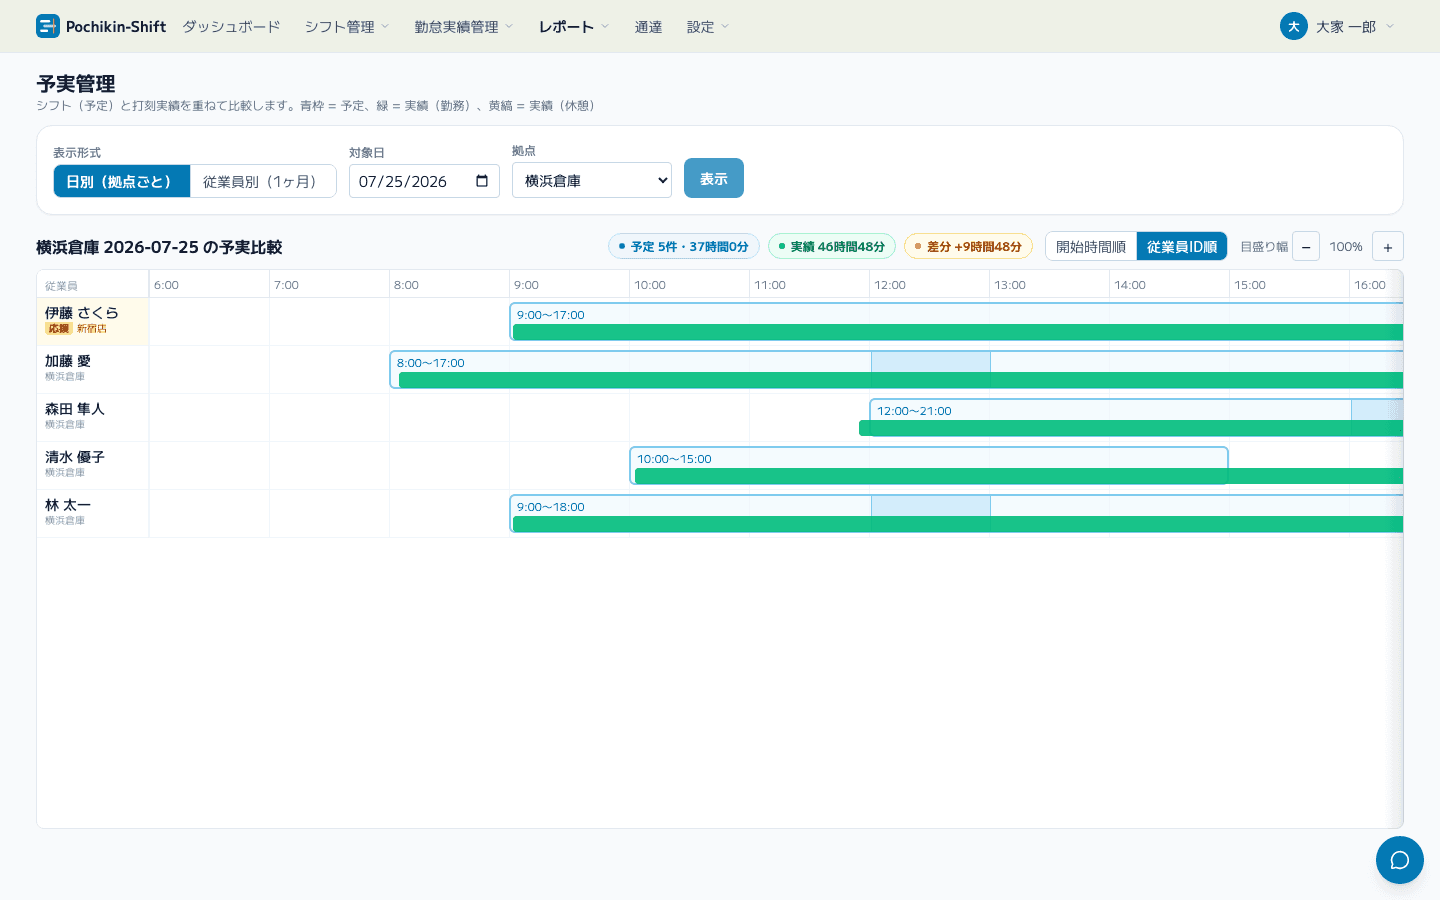Sort by 開始時間順

1091,246
